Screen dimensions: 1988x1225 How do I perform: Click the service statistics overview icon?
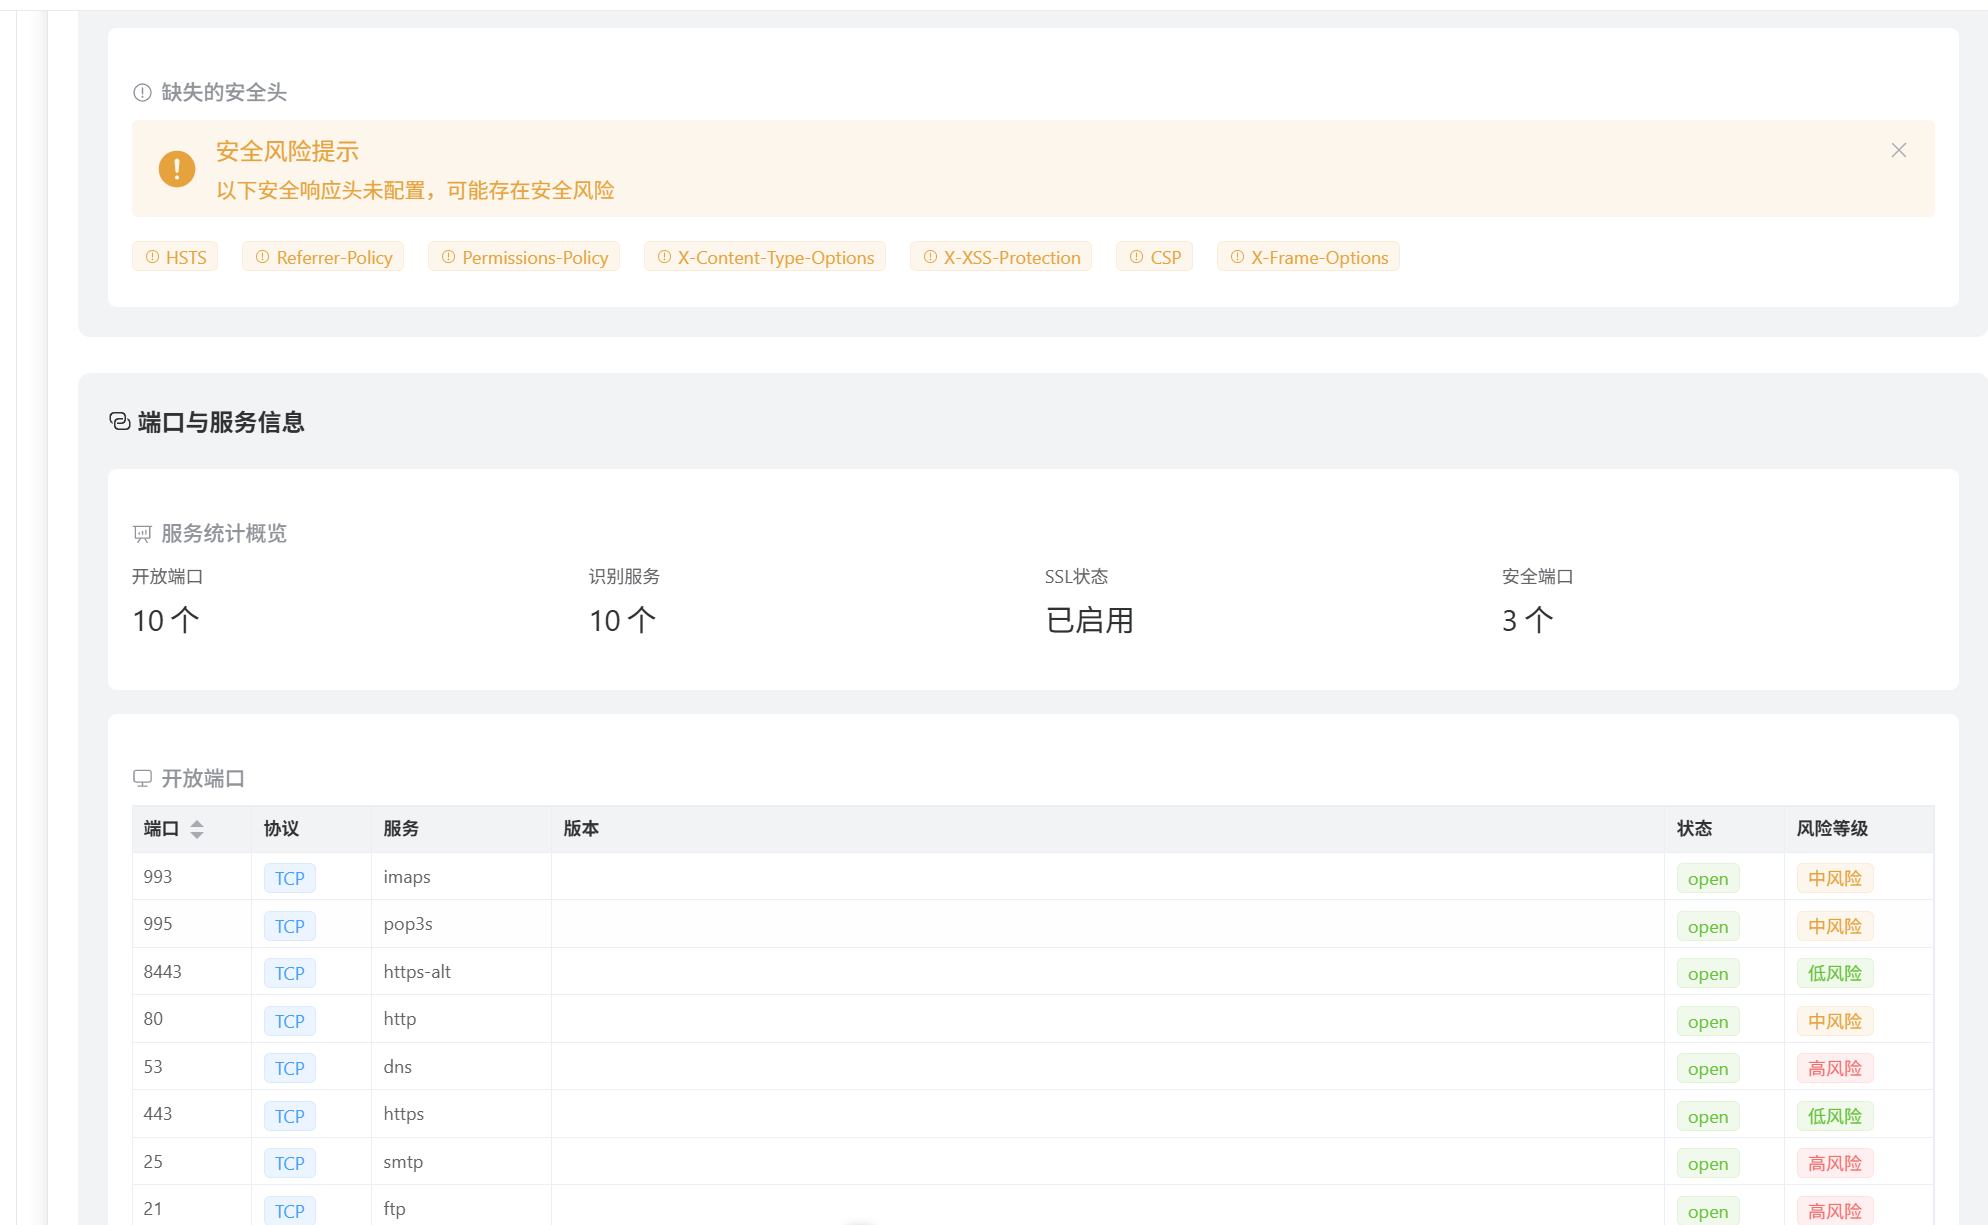[142, 534]
